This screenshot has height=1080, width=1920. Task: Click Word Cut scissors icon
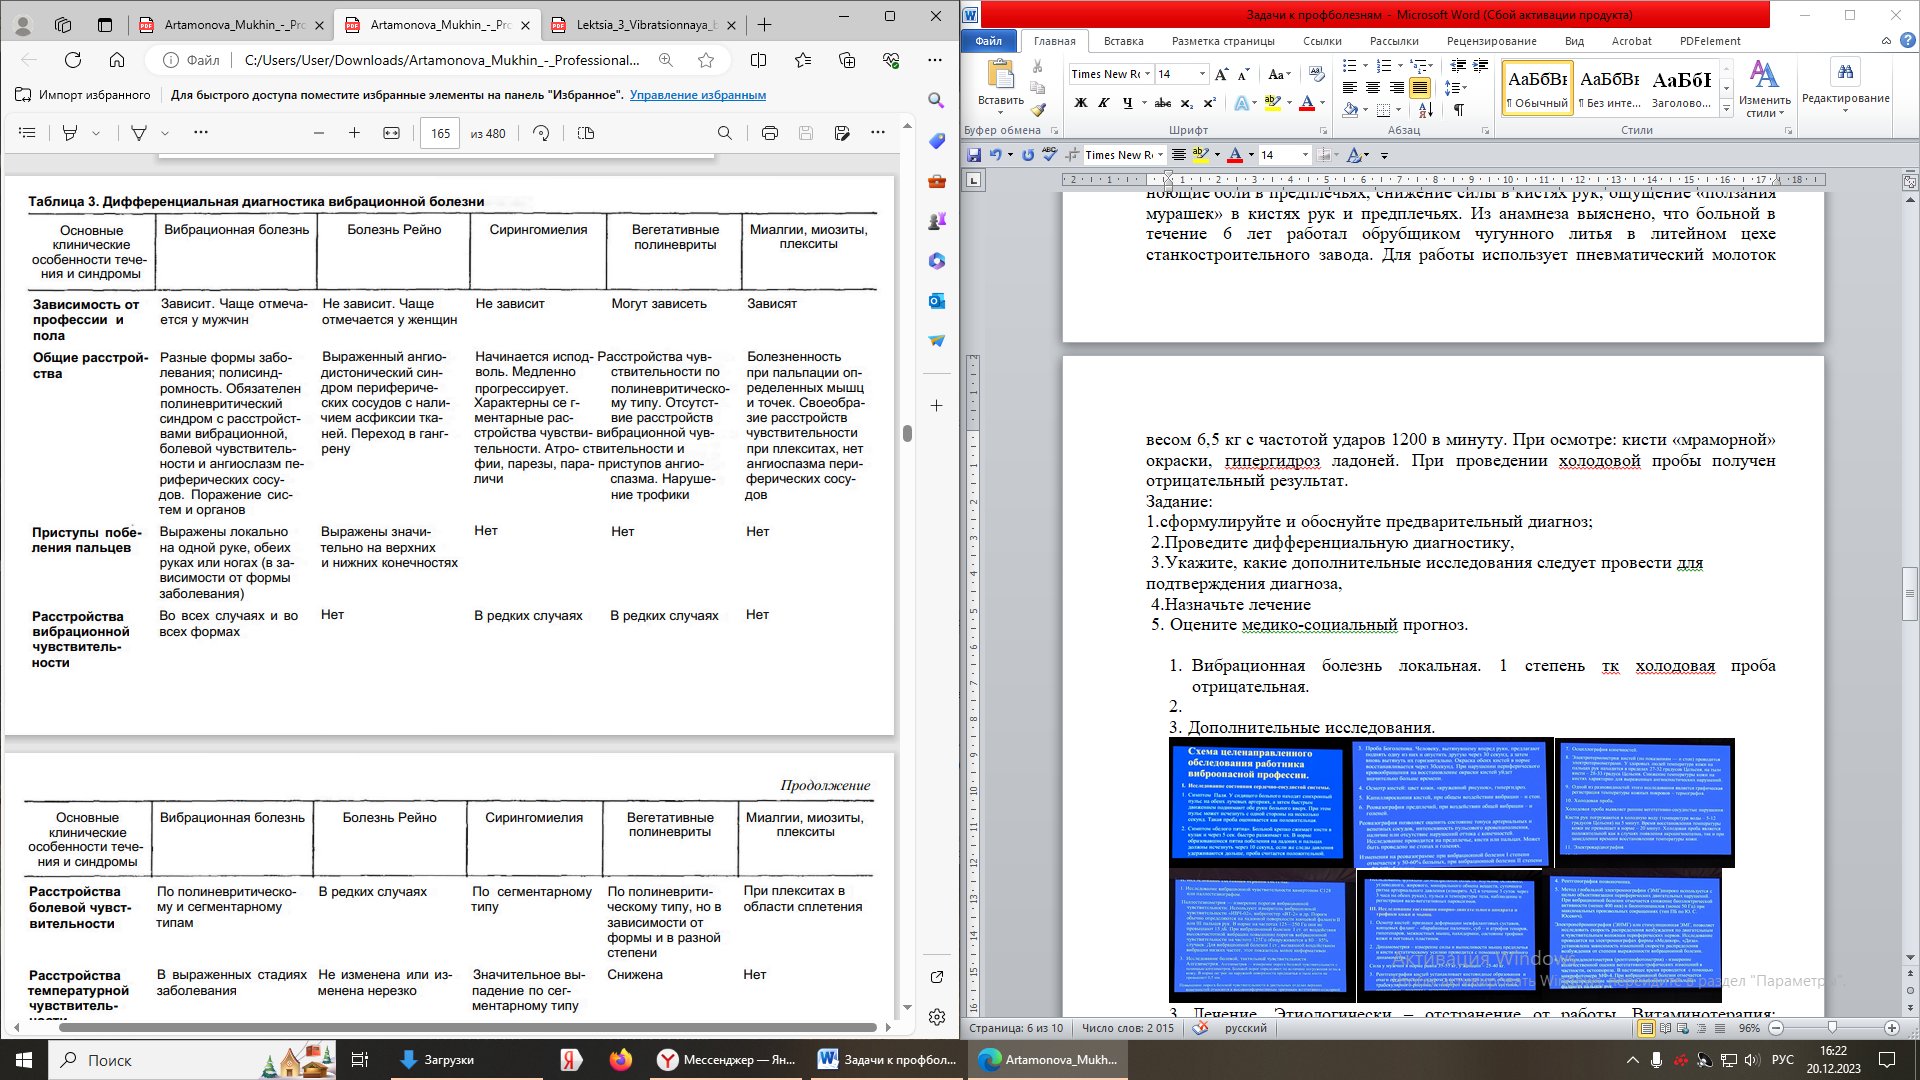(1038, 66)
